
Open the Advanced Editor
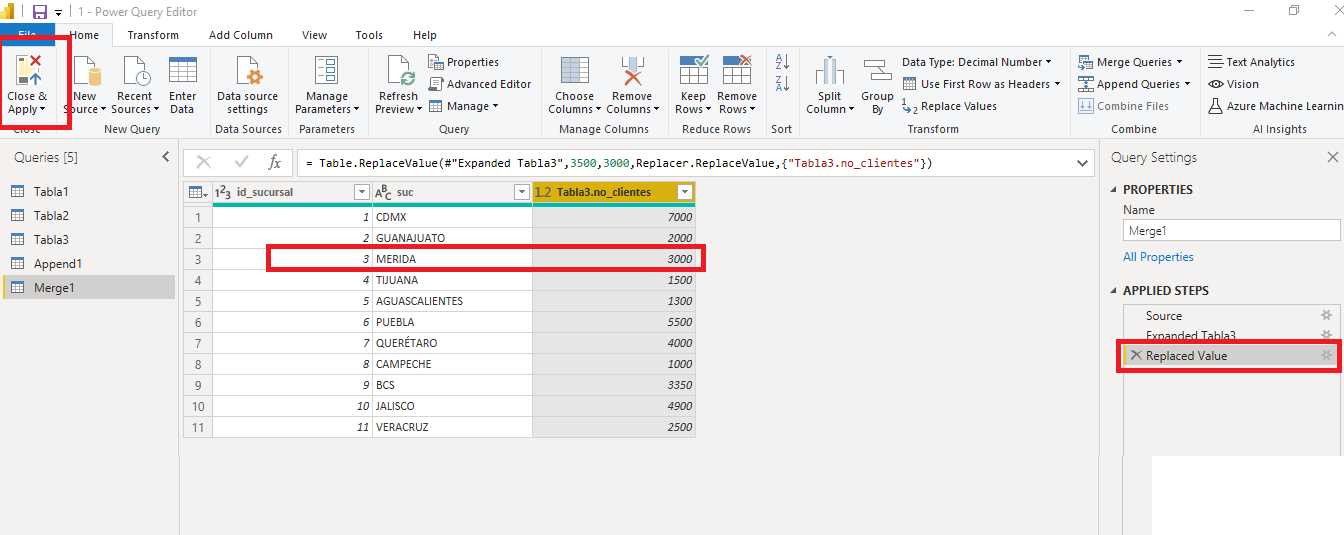tap(481, 84)
